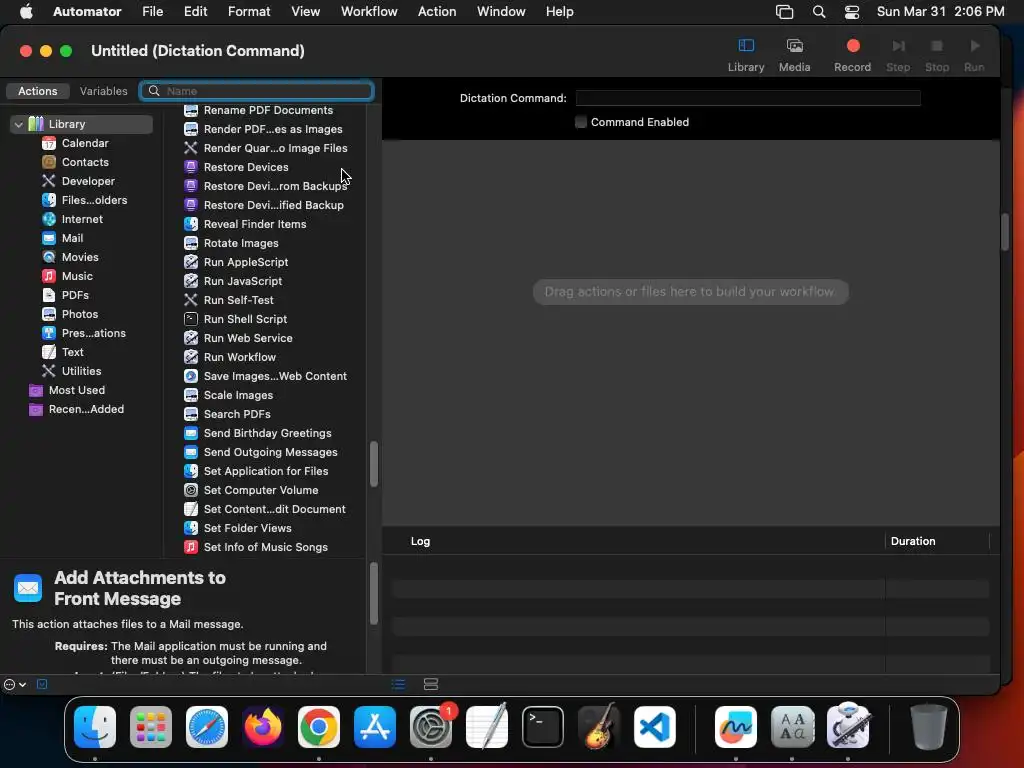Select the Movies category
1024x768 pixels.
(80, 257)
